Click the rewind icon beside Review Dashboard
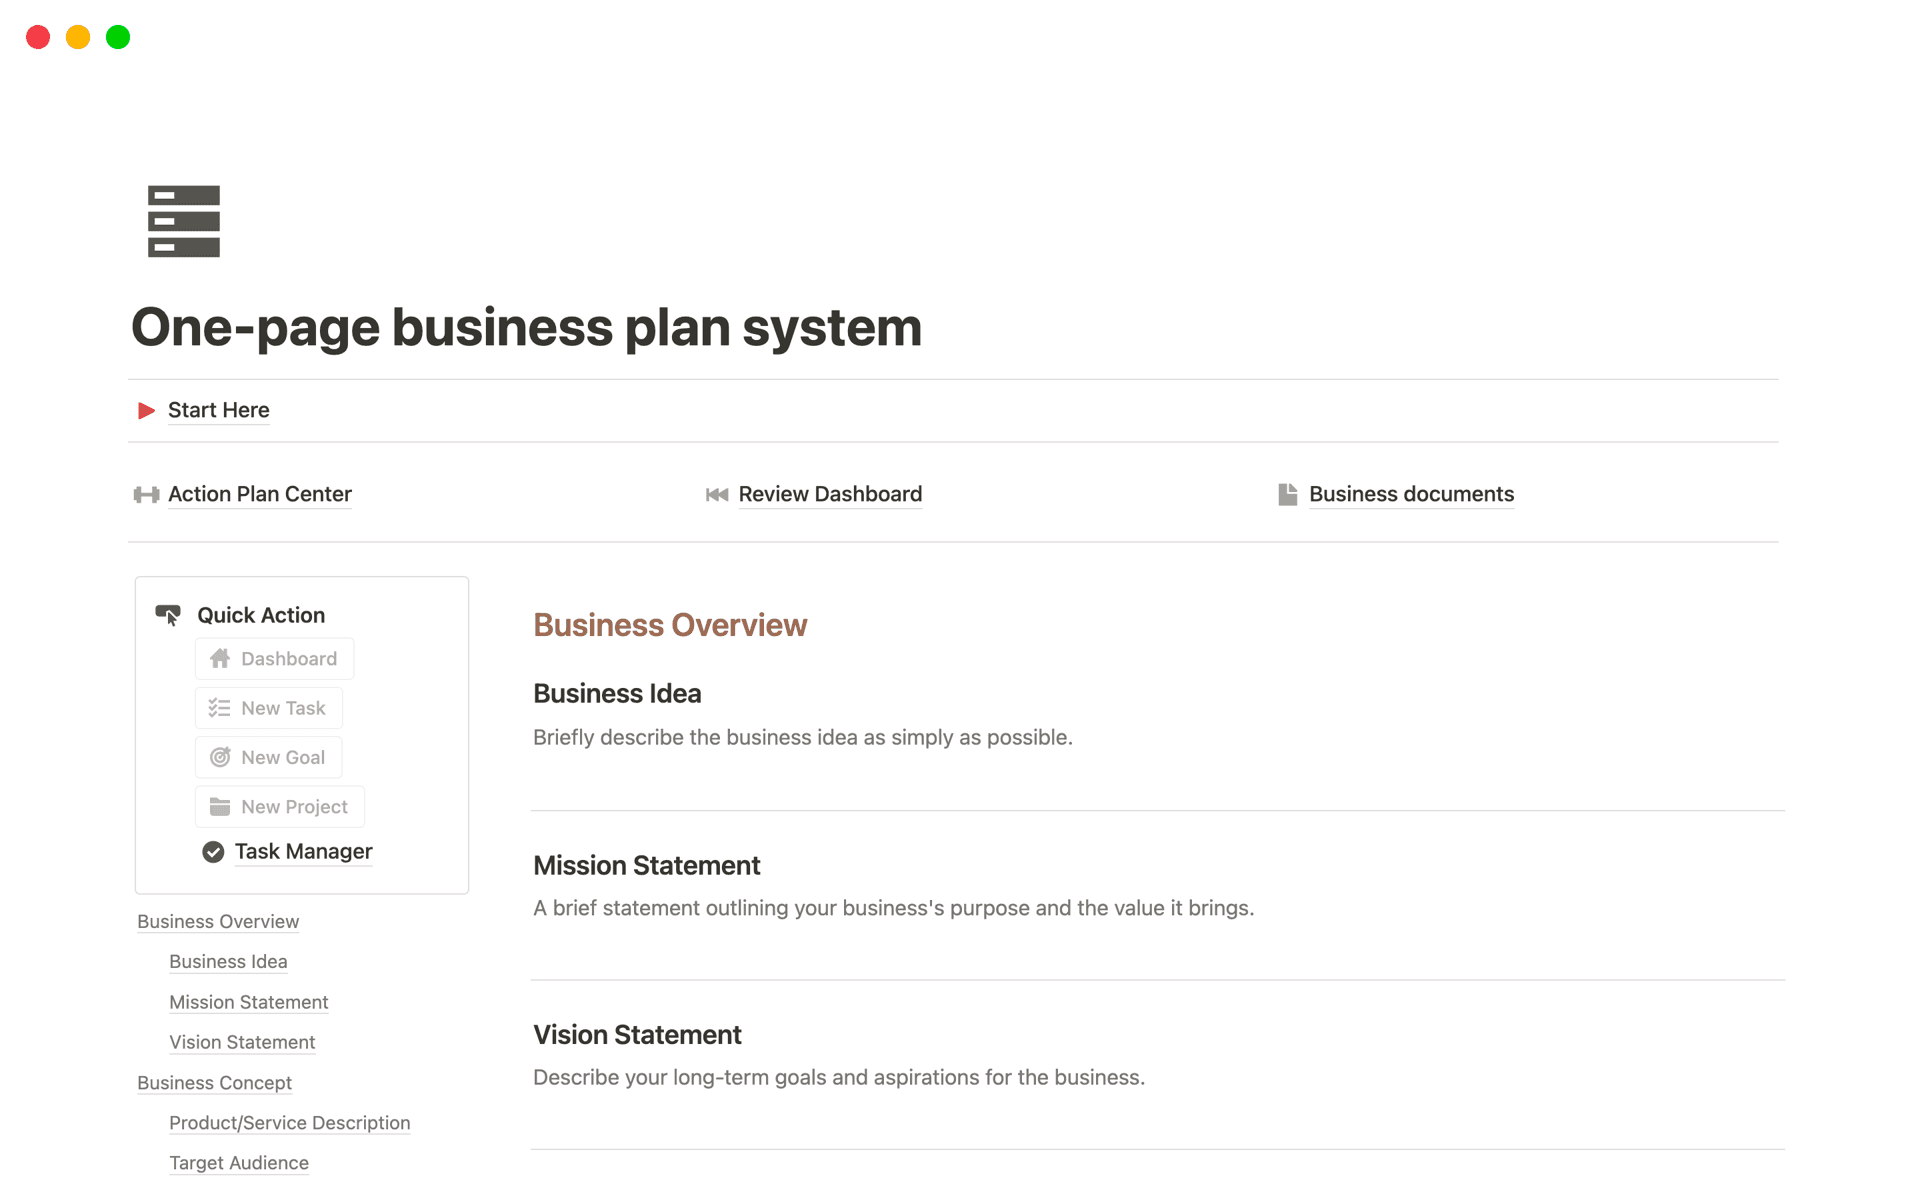 pos(717,494)
